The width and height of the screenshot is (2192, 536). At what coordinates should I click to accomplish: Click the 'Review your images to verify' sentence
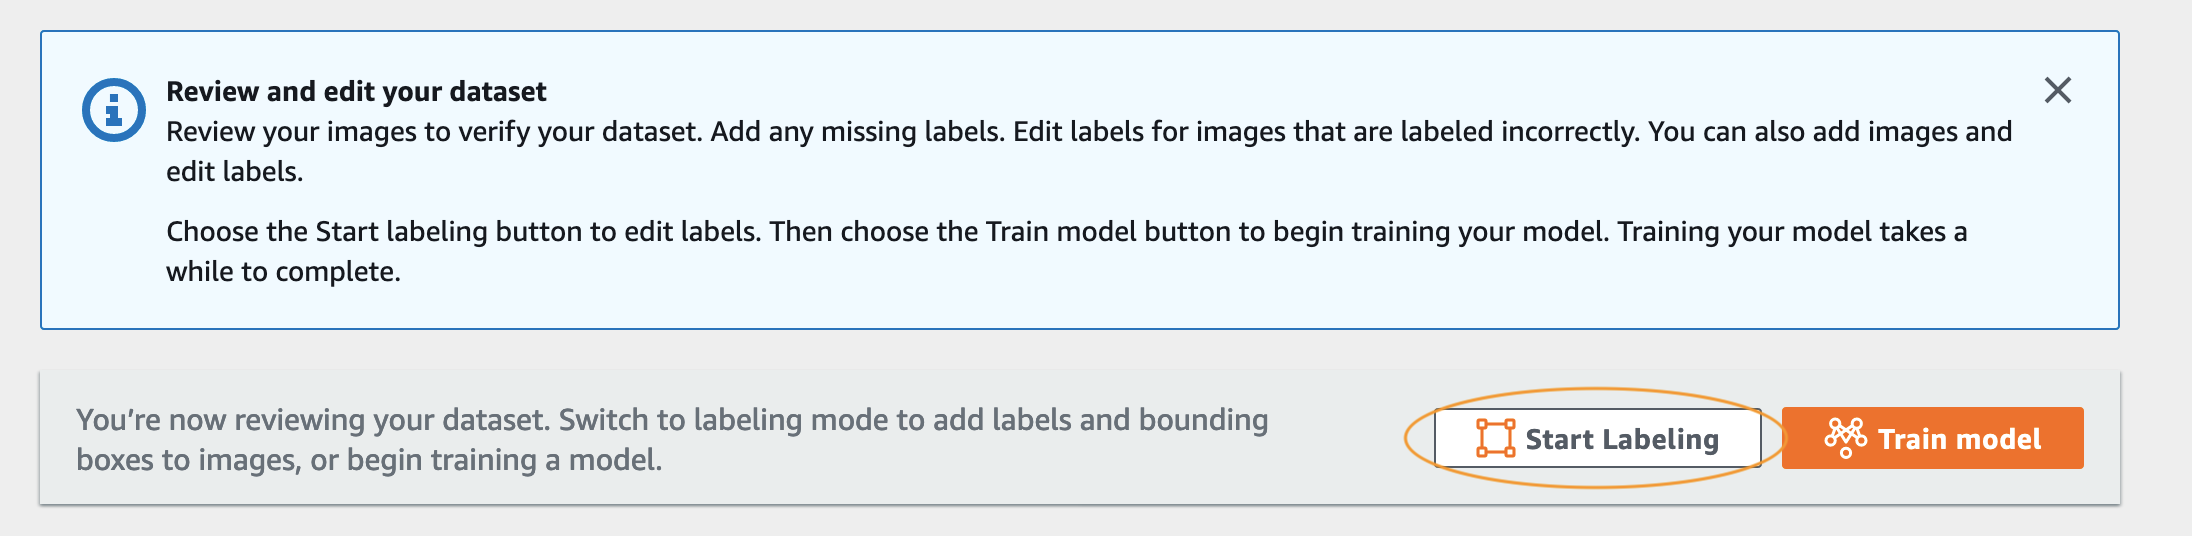[435, 132]
